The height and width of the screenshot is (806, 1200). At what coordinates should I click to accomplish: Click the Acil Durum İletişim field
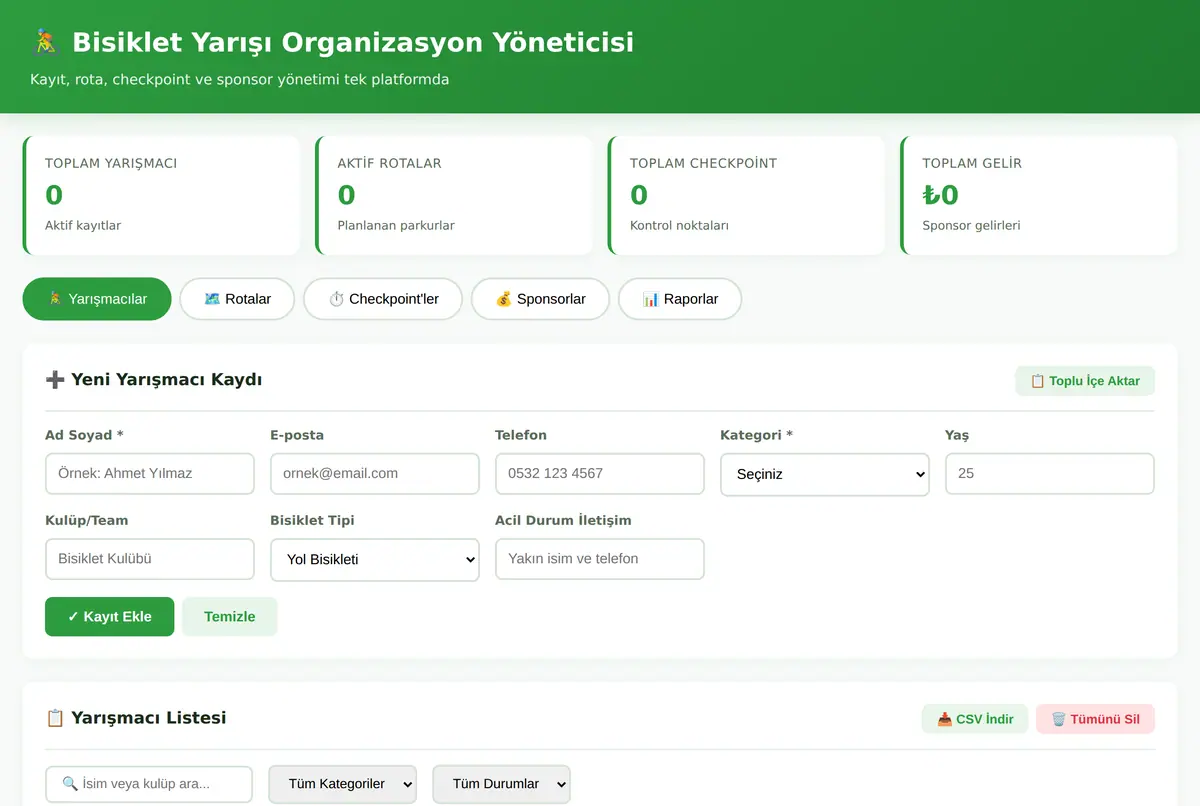600,559
